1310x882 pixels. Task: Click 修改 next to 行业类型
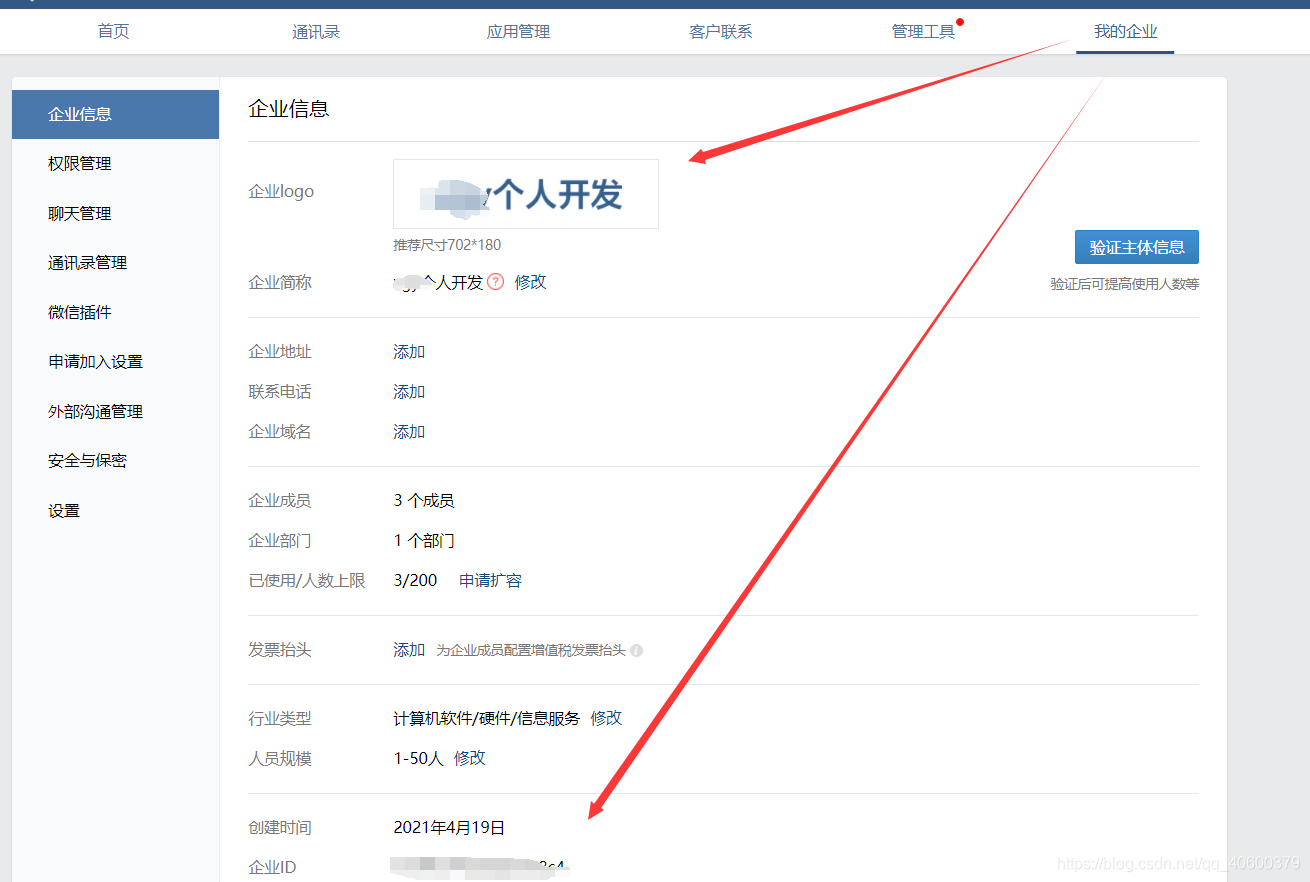pyautogui.click(x=606, y=718)
